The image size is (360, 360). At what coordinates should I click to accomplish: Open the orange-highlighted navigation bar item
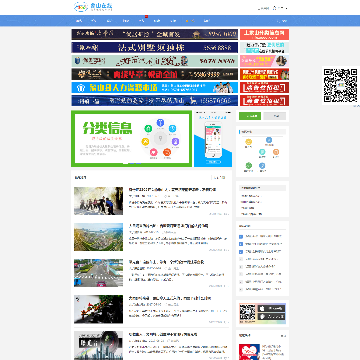(190, 21)
